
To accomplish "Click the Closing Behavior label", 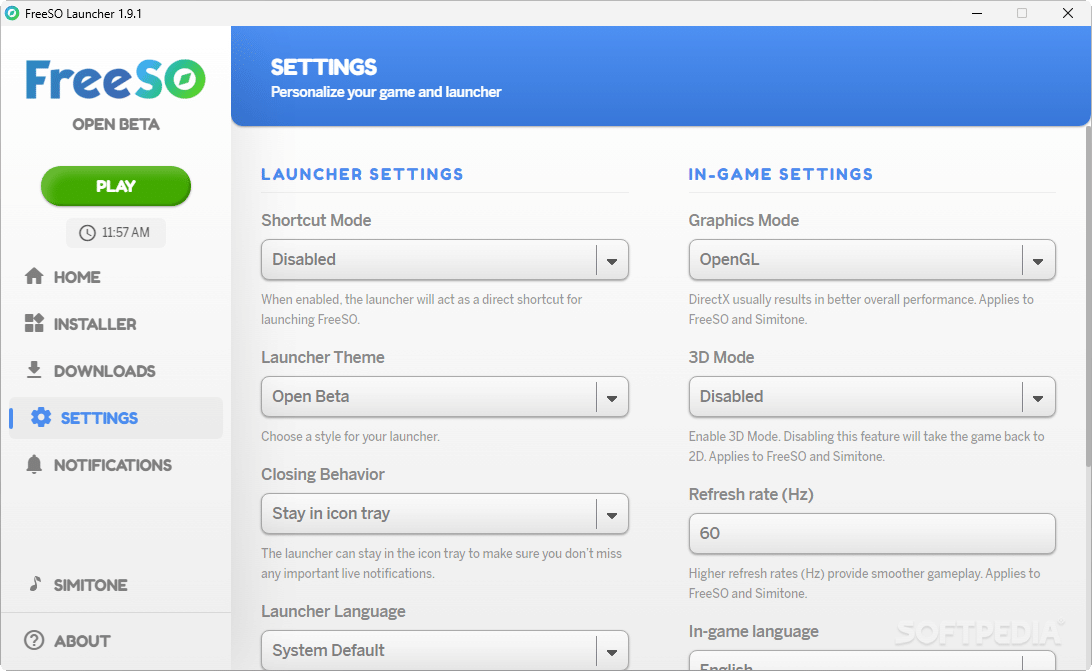I will 322,474.
